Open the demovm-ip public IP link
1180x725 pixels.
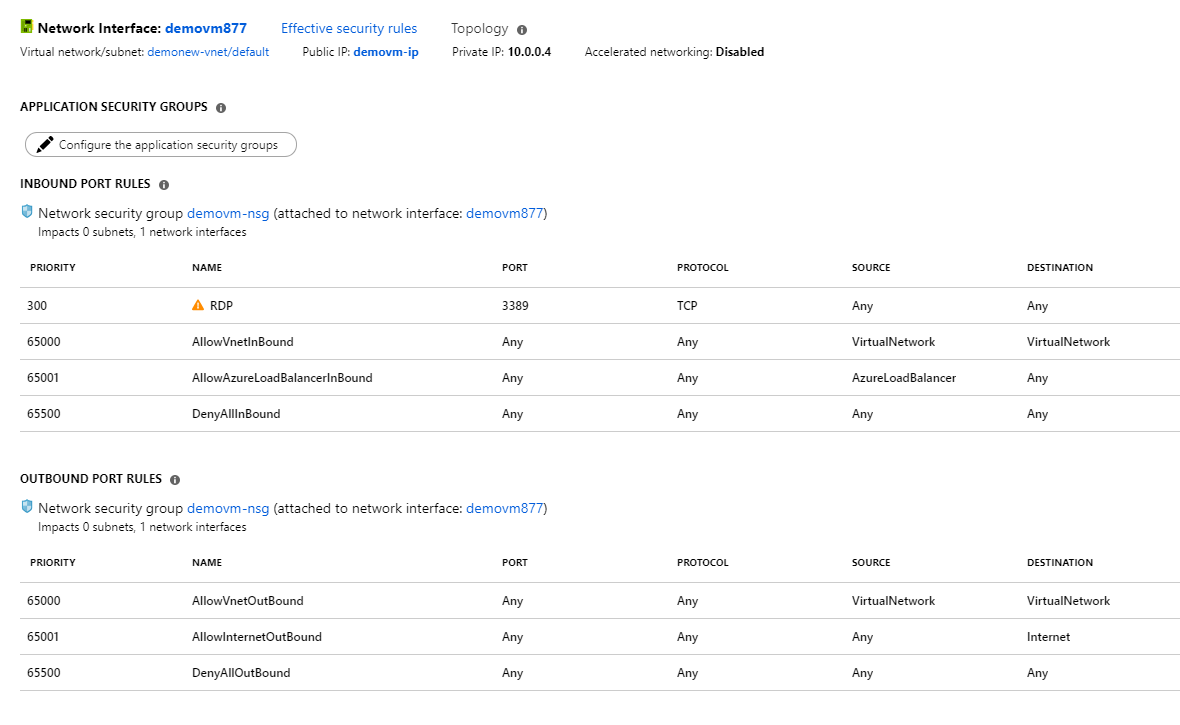[386, 52]
